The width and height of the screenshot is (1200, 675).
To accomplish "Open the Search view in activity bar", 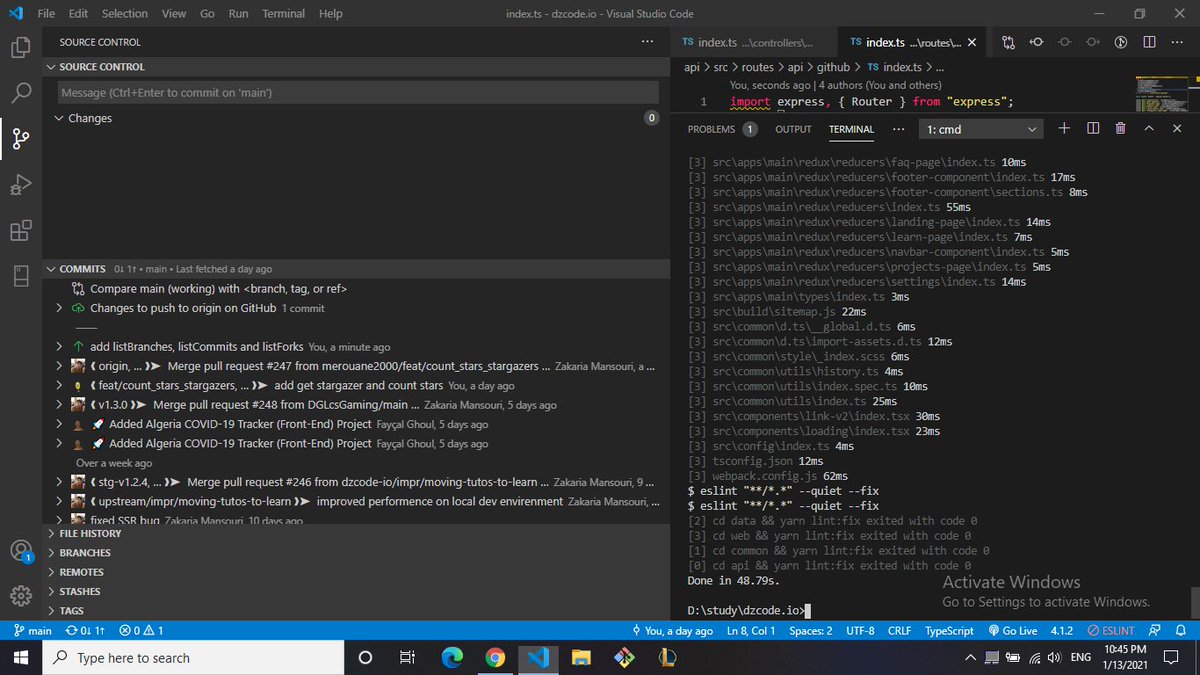I will coord(21,93).
